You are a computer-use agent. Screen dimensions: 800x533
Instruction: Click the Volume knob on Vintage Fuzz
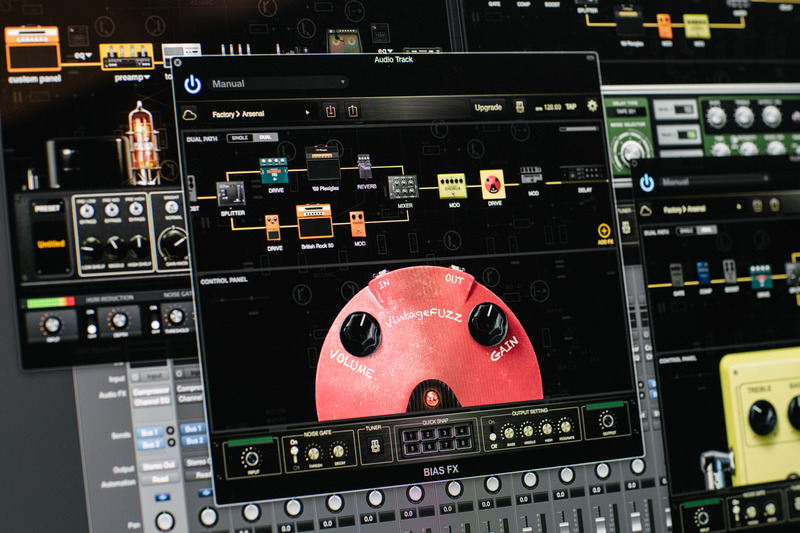point(359,333)
